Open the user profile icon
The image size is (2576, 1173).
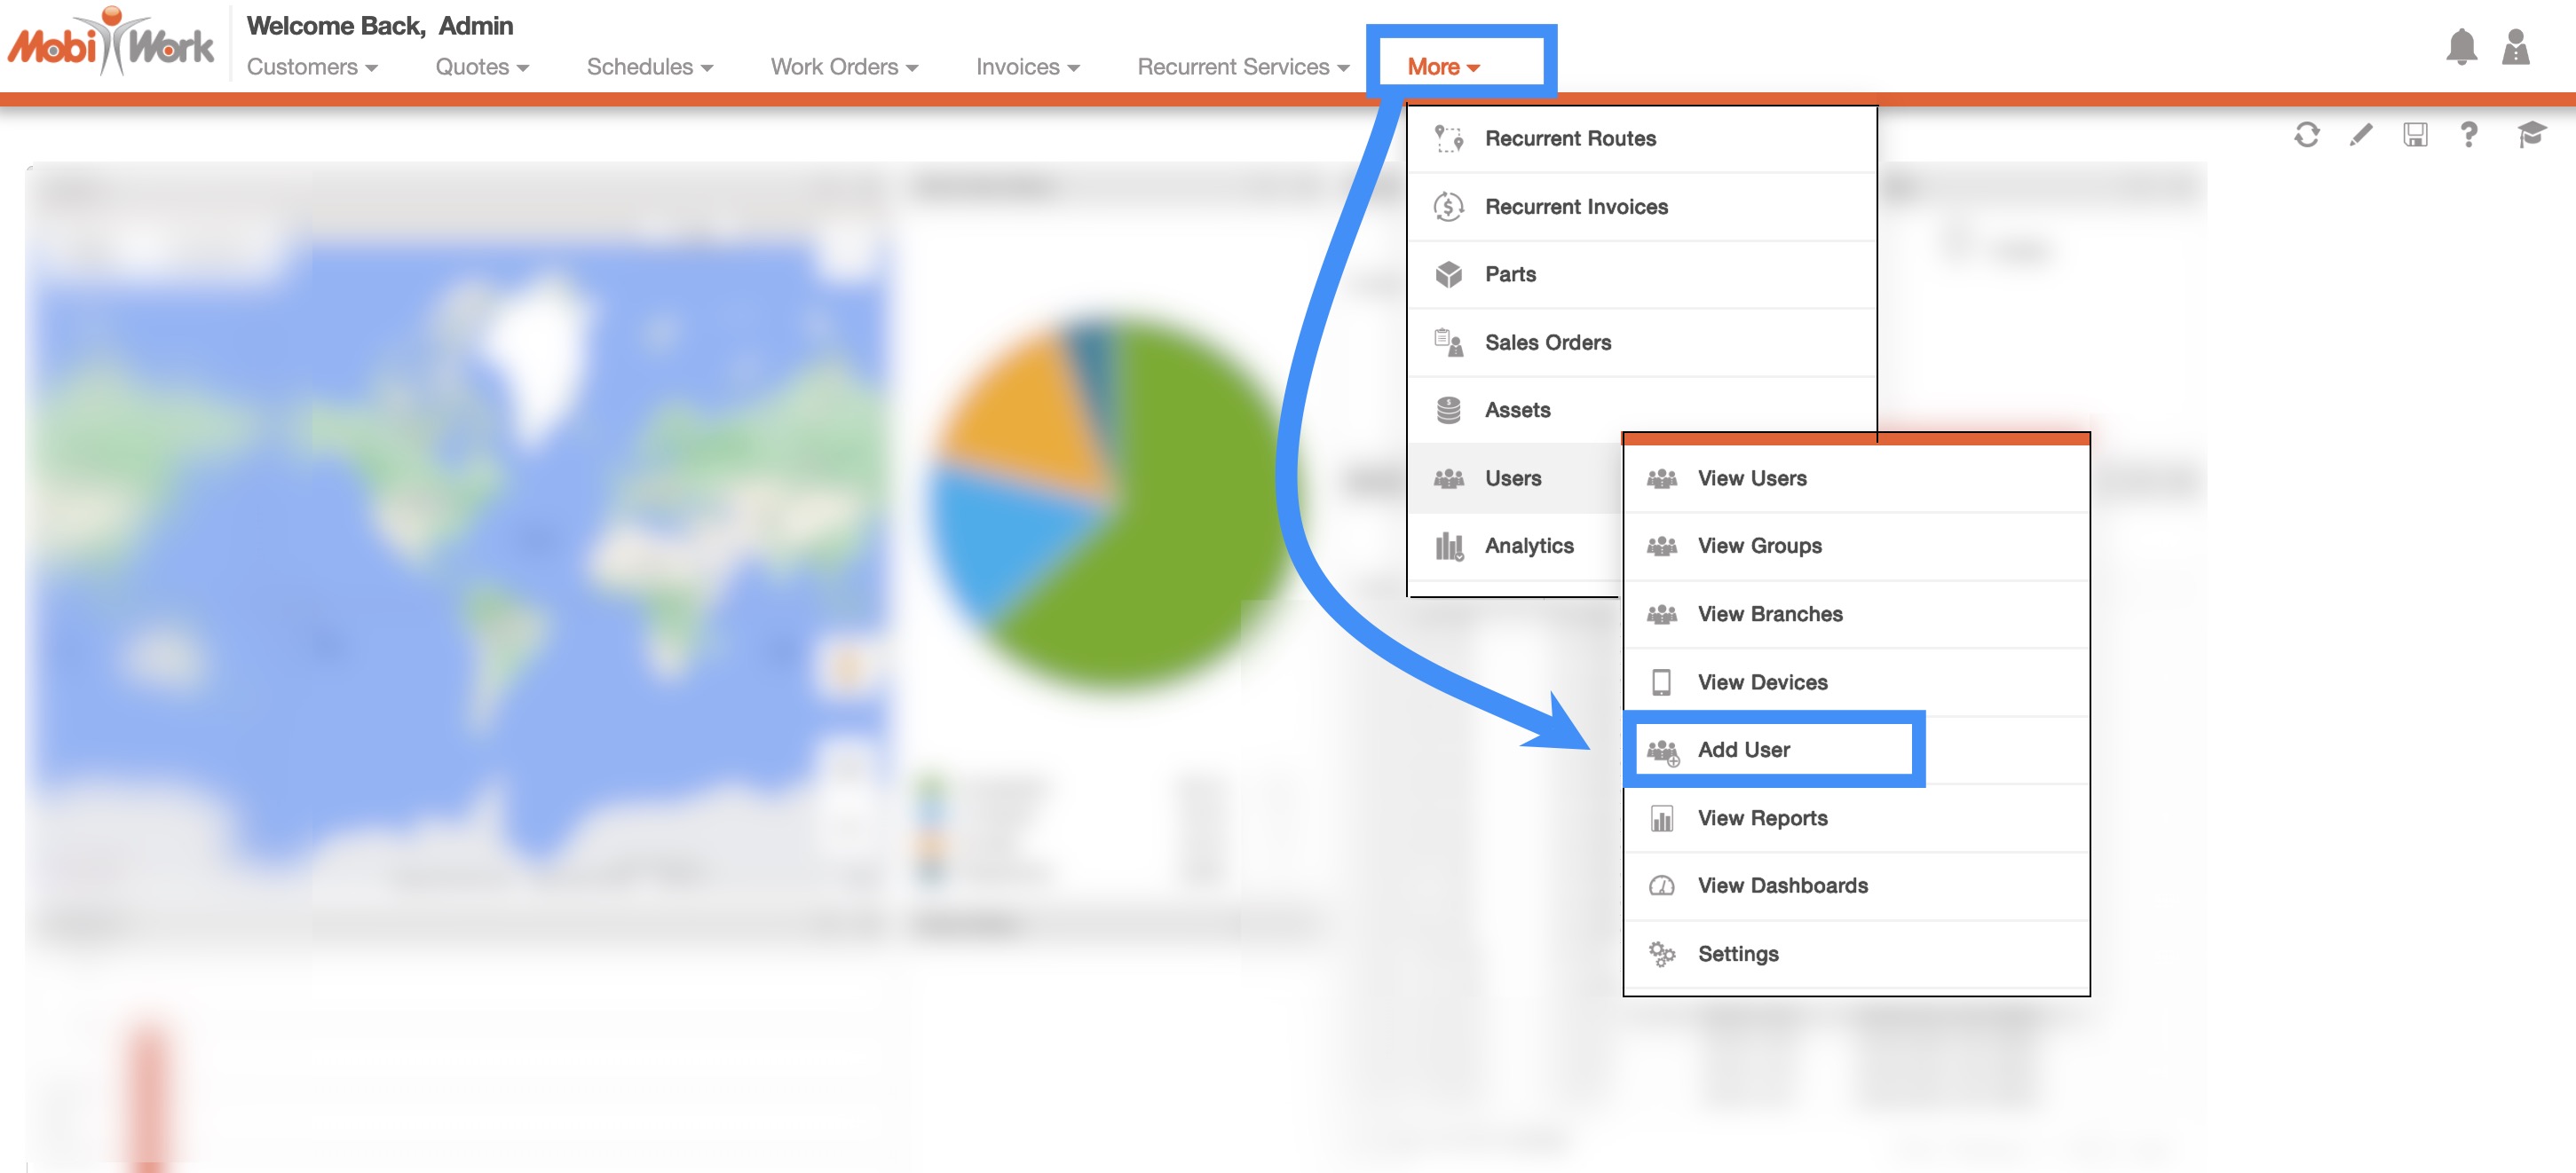pyautogui.click(x=2516, y=47)
